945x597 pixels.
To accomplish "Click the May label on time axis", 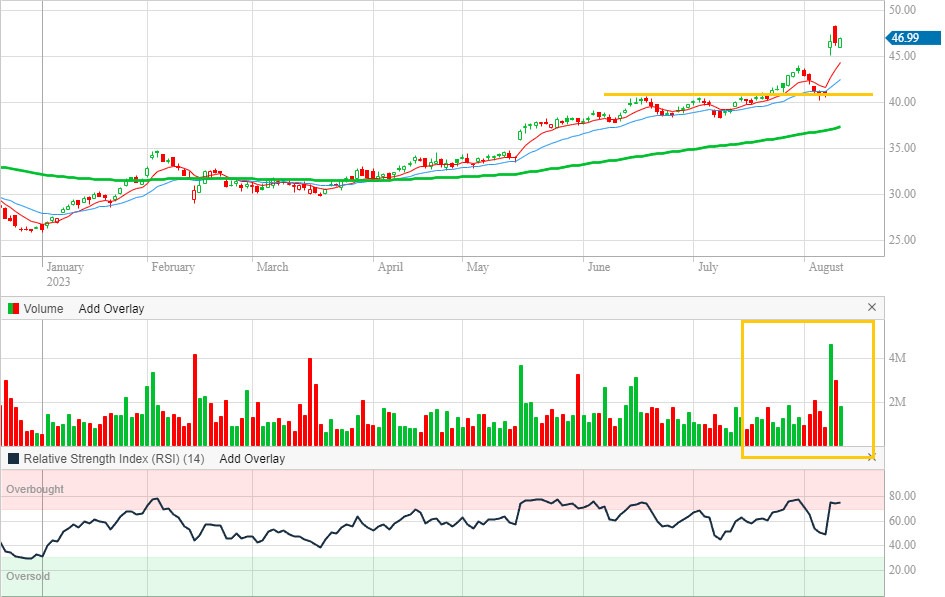I will [477, 267].
